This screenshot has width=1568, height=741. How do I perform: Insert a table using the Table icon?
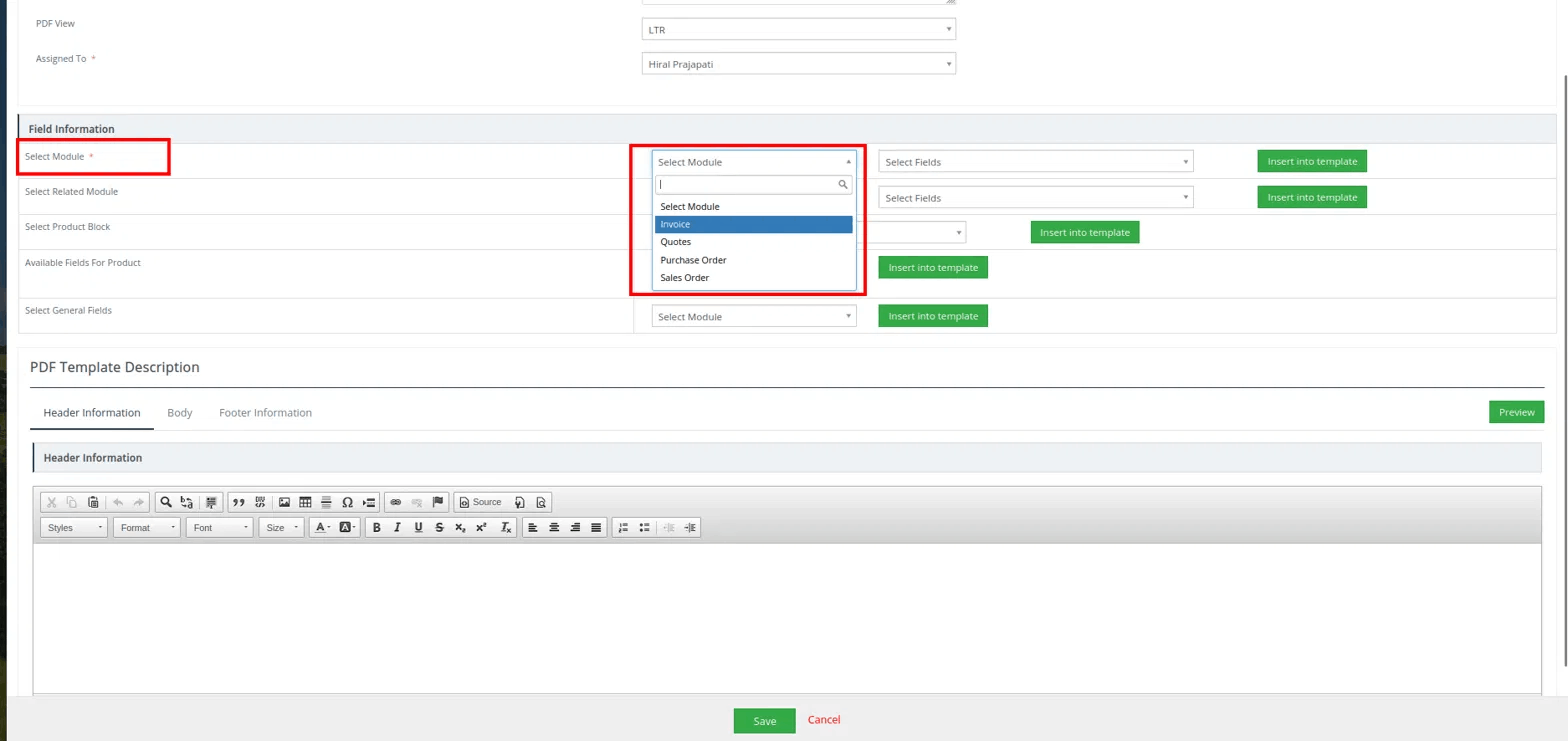pos(305,502)
